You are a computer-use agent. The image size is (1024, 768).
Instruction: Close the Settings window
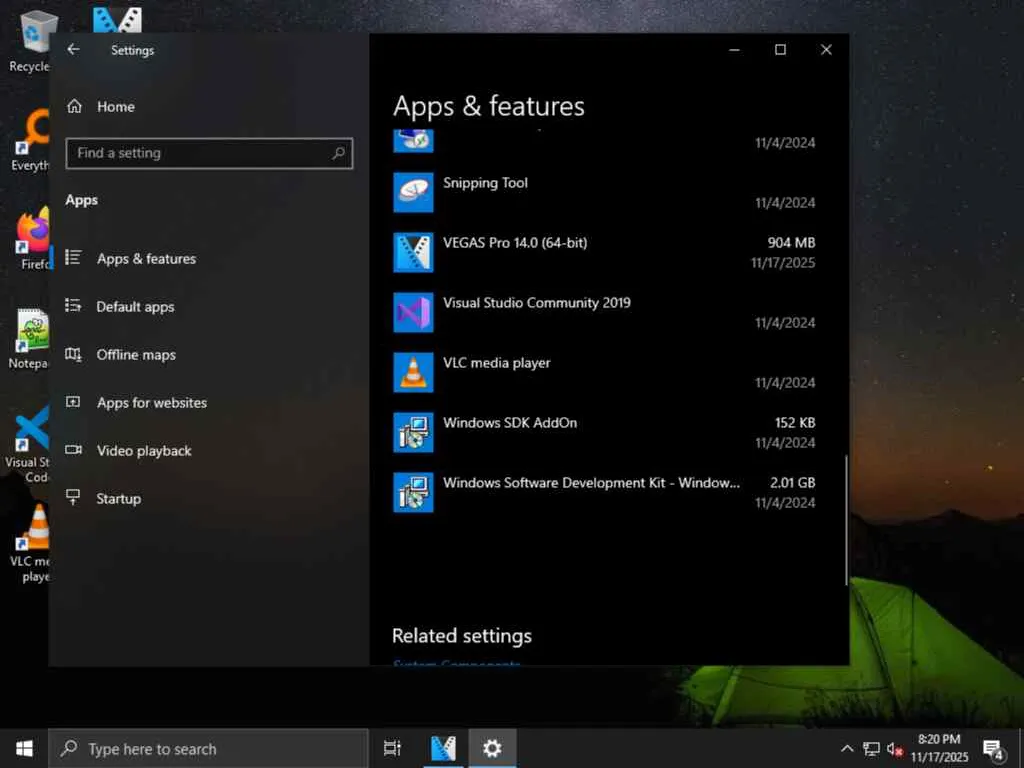(826, 50)
